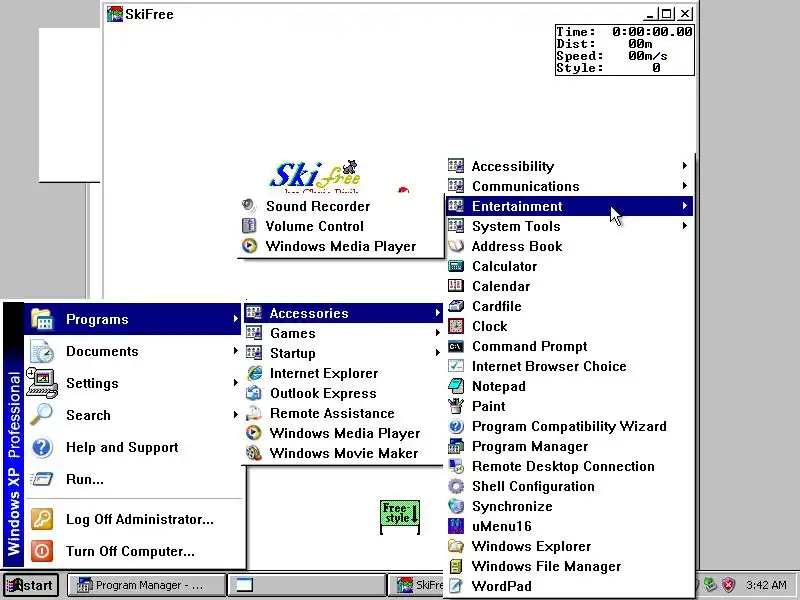Screen dimensions: 800x600
Task: Choose Run... from the Start menu
Action: pos(133,480)
